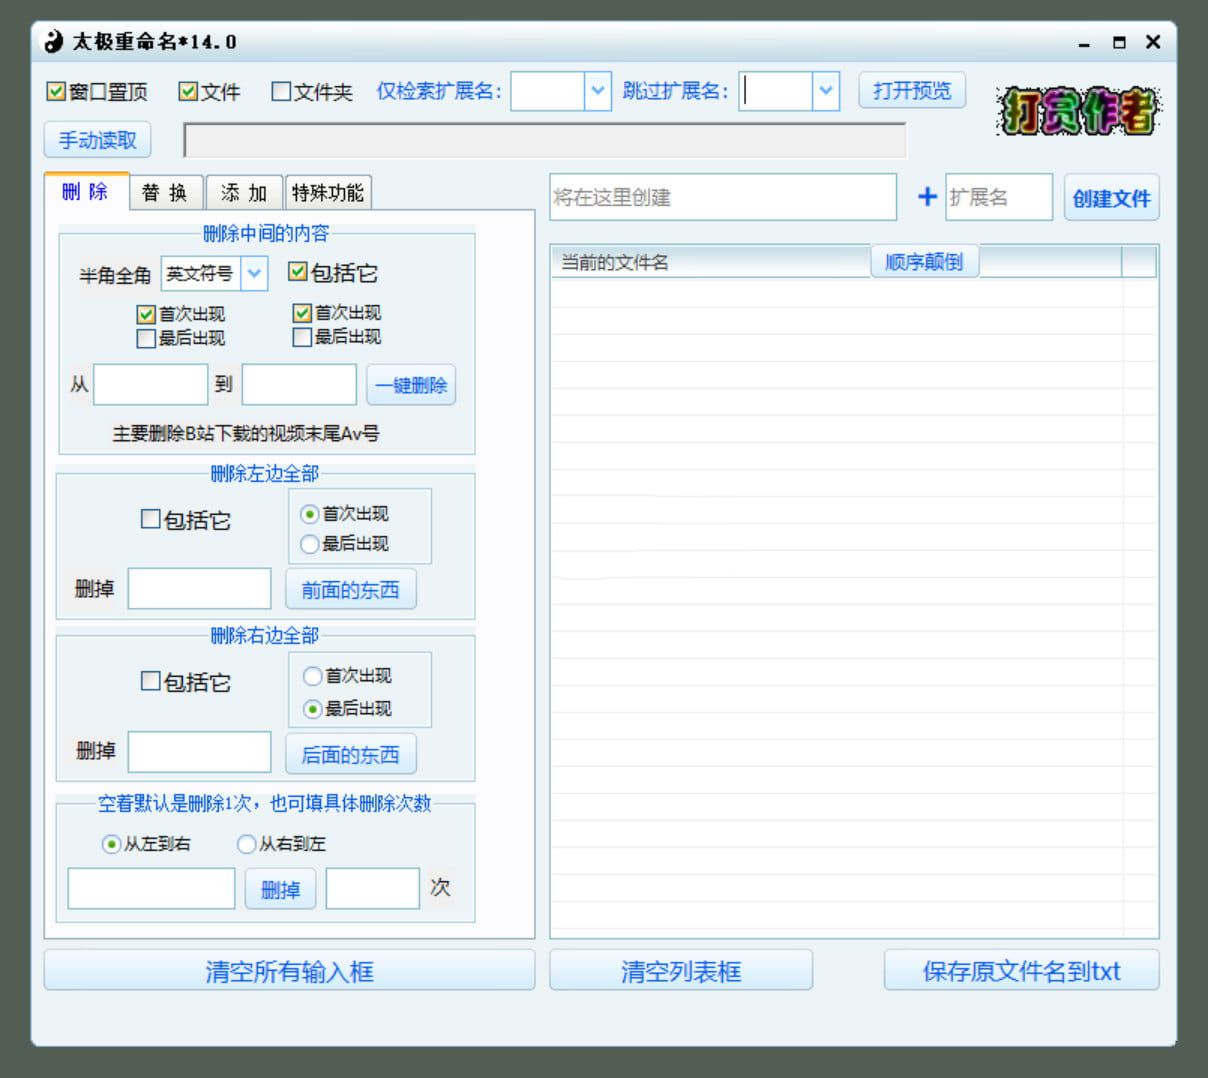Open the 仅检索扩展名 dropdown
The image size is (1208, 1078).
click(x=597, y=91)
